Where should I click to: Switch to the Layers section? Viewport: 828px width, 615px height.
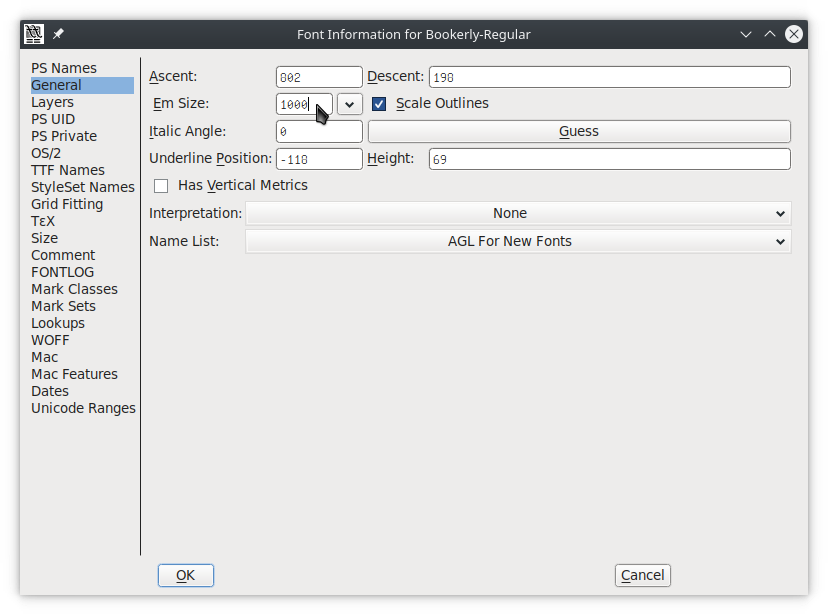pos(52,102)
